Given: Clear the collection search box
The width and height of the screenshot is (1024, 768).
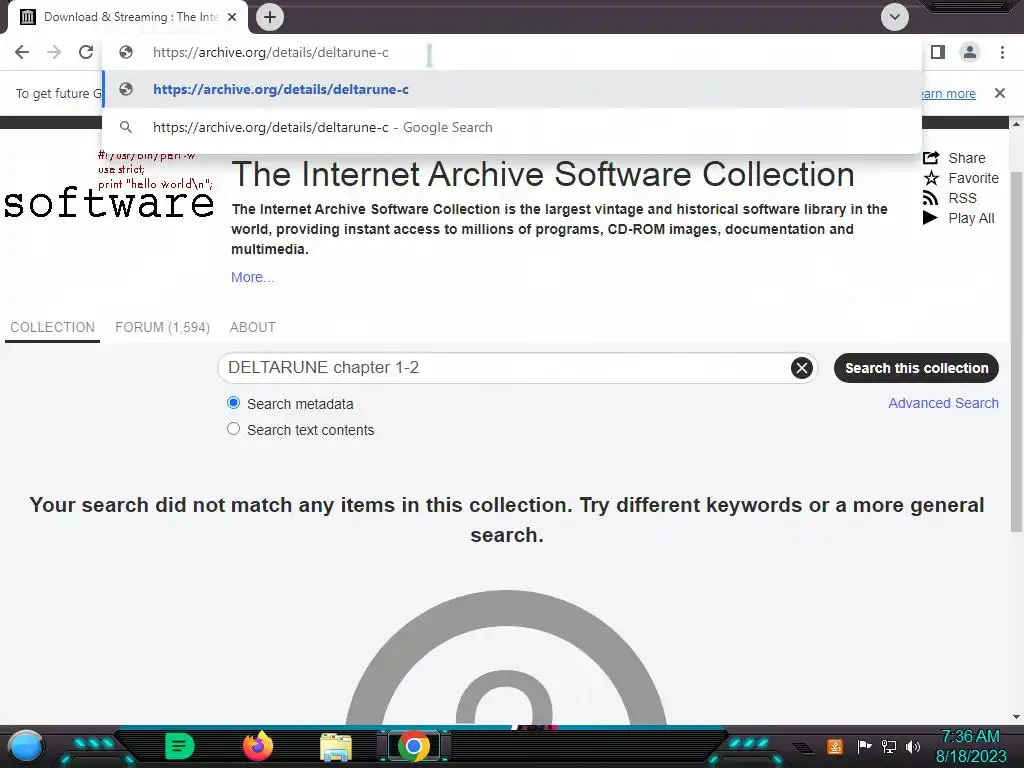Looking at the screenshot, I should (802, 368).
